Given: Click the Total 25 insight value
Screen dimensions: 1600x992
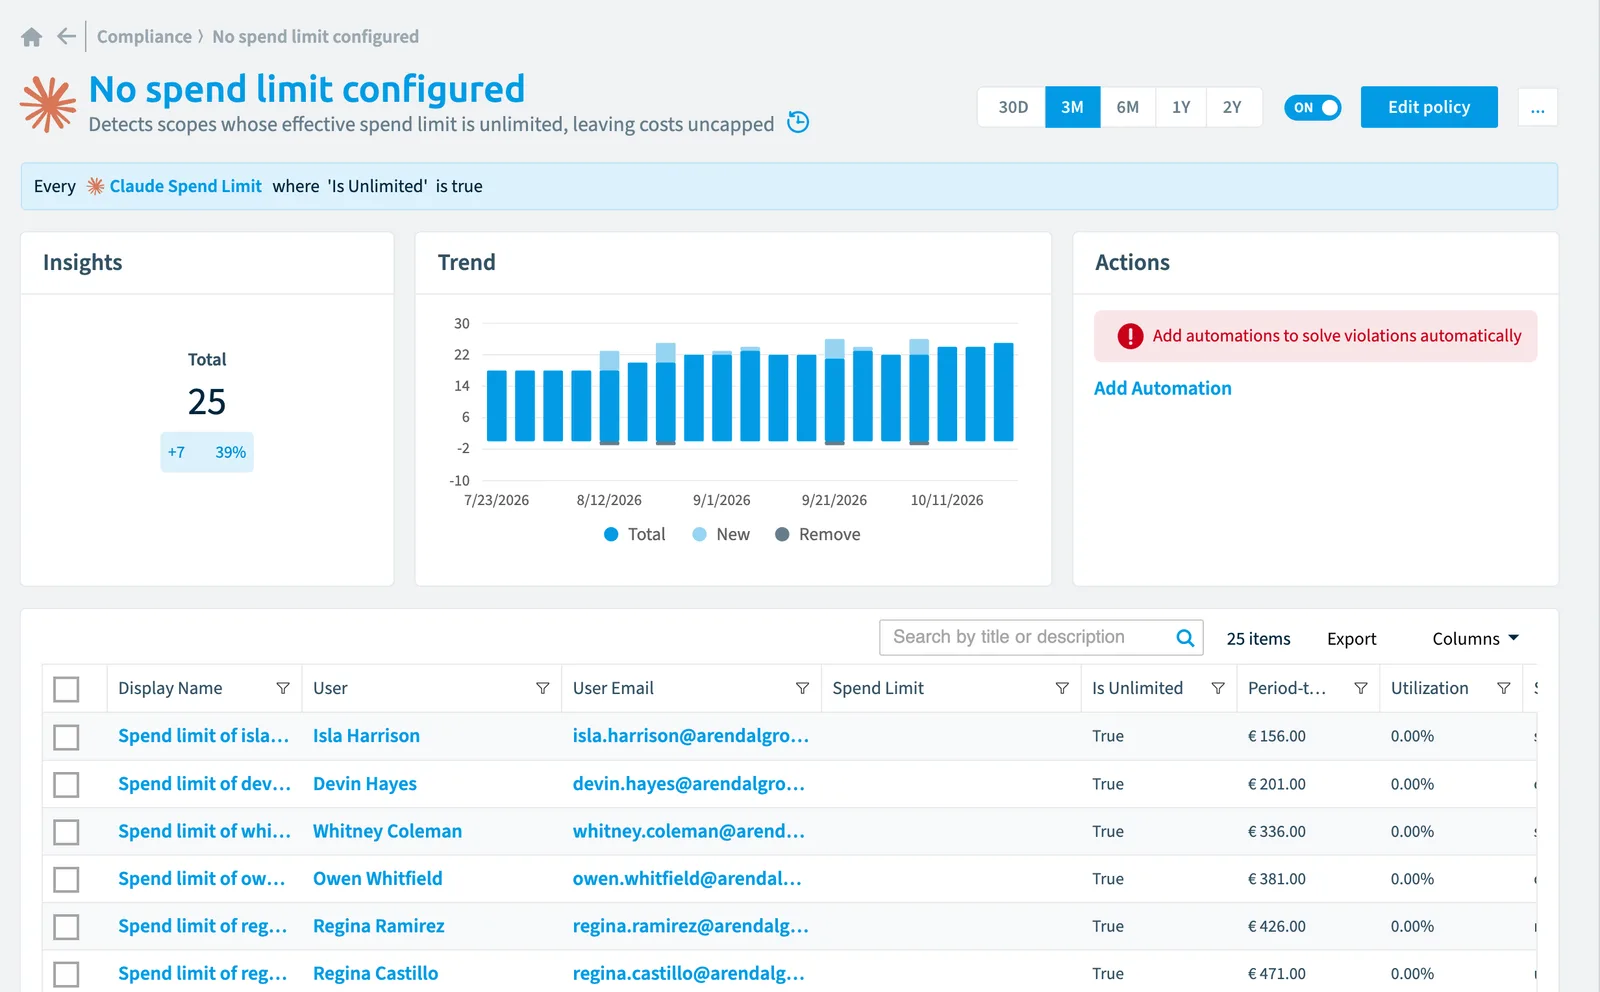Looking at the screenshot, I should [x=207, y=402].
